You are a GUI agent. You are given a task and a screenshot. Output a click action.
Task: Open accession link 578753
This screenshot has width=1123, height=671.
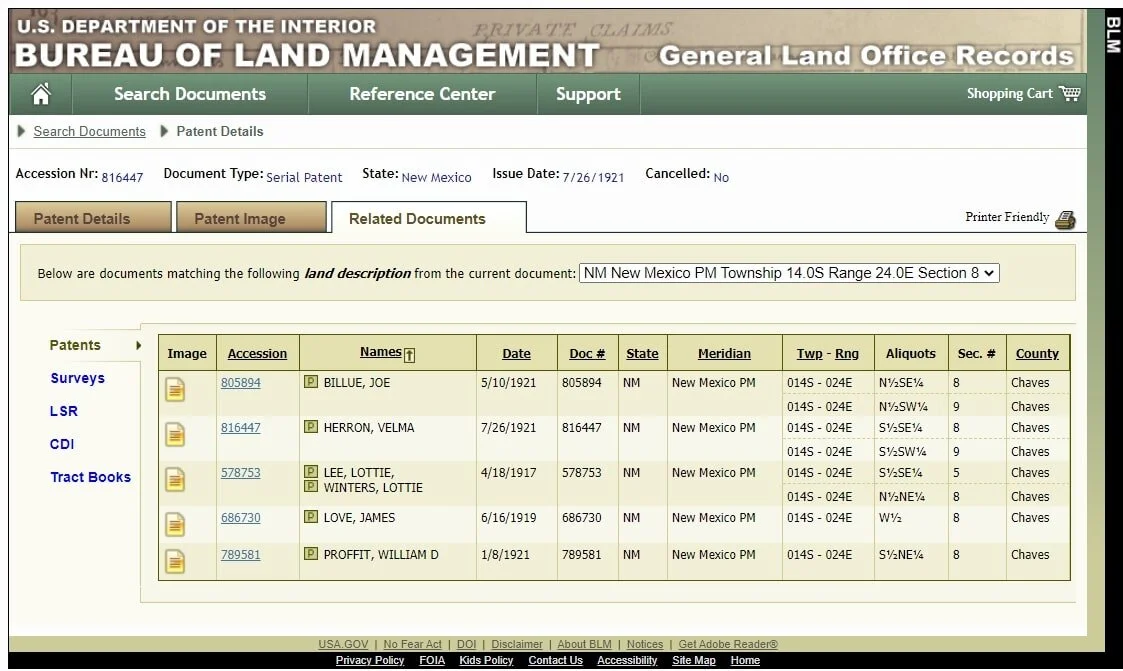(x=241, y=473)
